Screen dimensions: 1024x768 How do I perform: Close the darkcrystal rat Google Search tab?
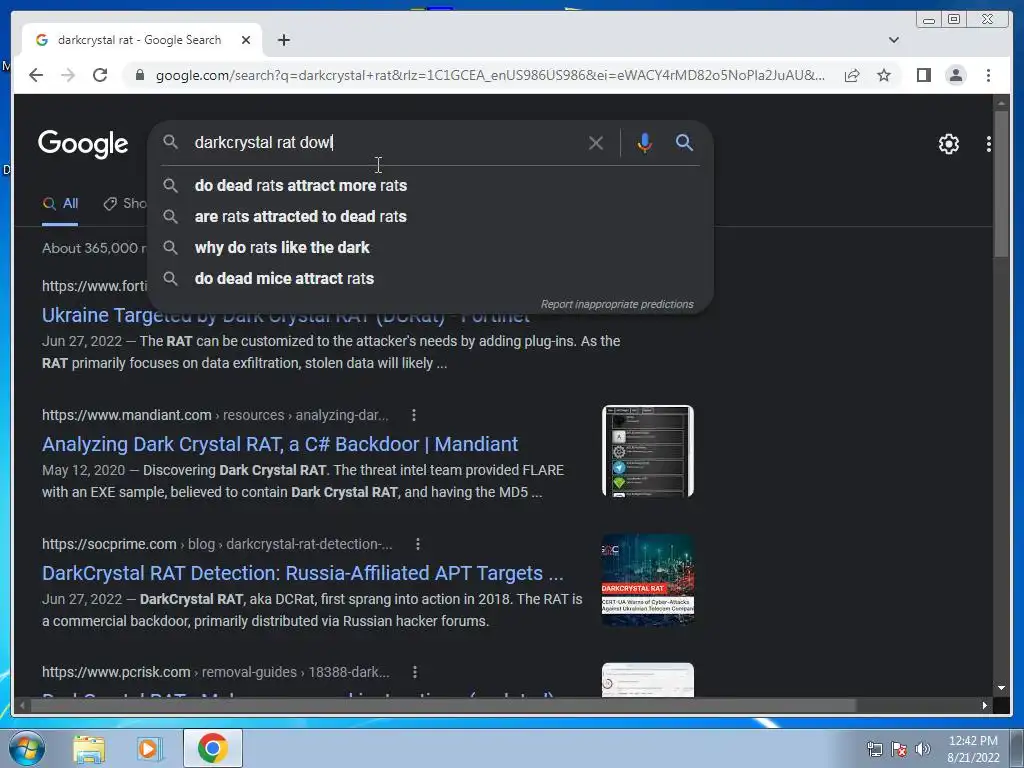tap(246, 40)
